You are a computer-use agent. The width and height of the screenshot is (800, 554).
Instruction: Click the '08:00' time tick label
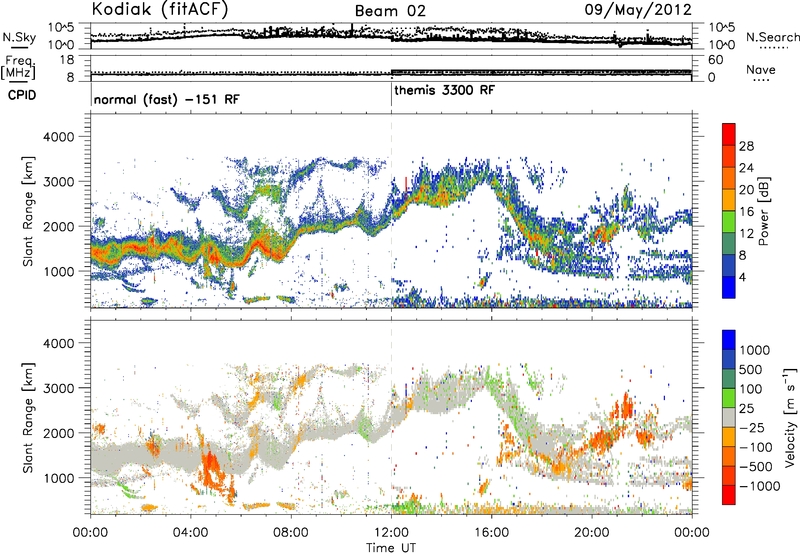point(291,533)
